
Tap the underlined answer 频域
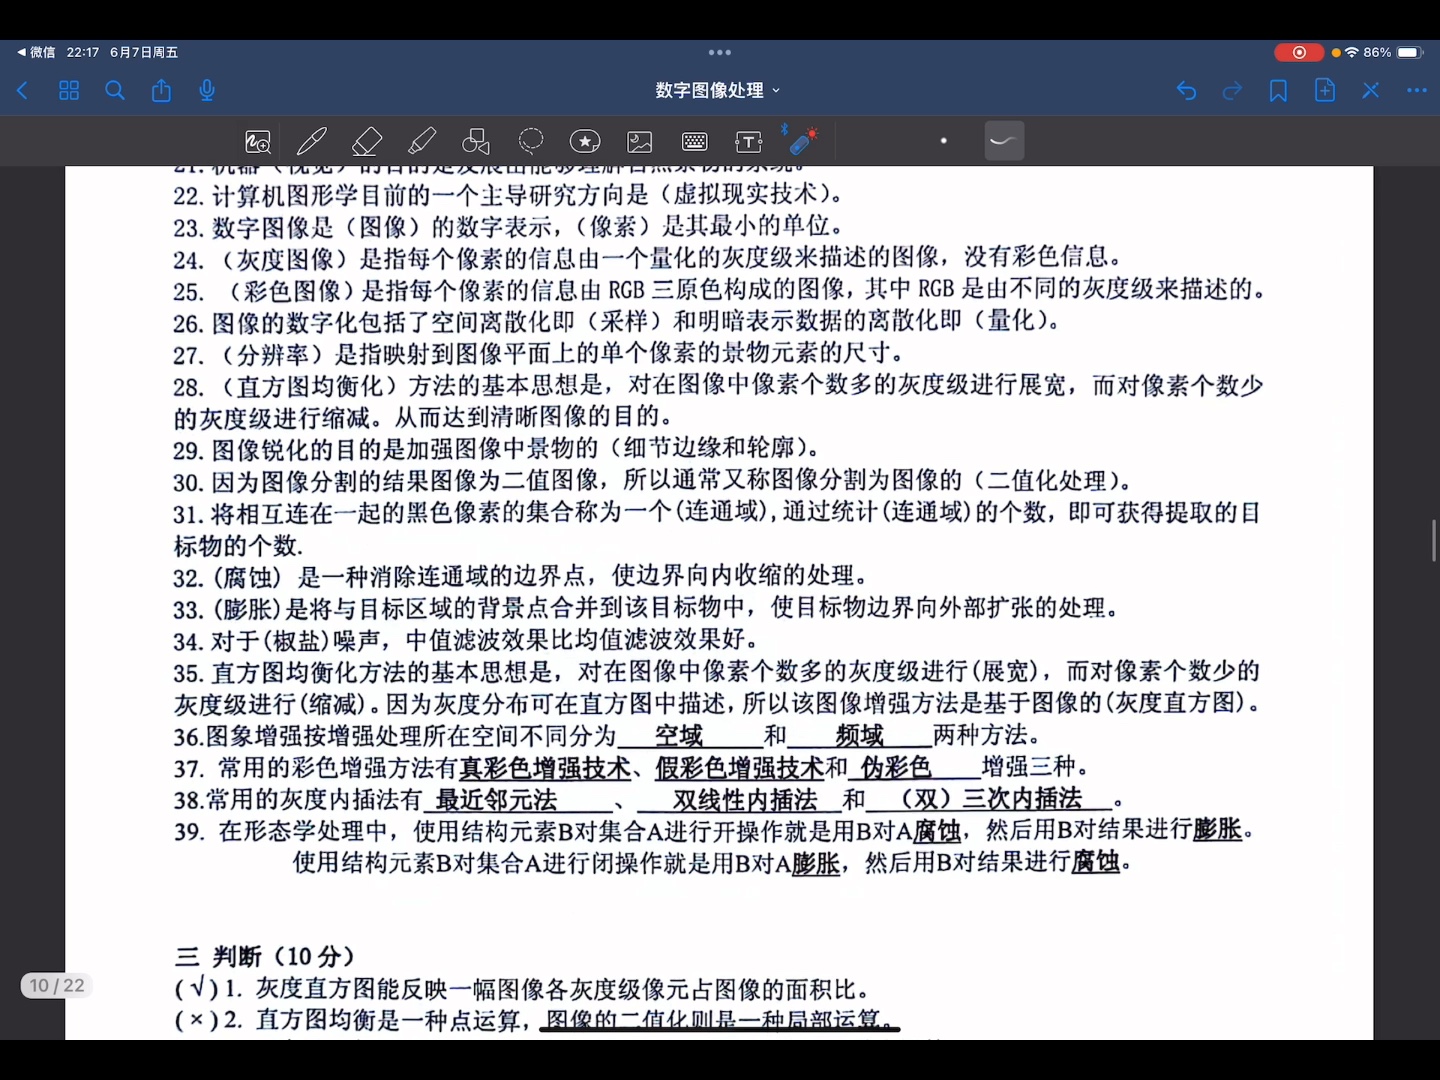point(859,736)
